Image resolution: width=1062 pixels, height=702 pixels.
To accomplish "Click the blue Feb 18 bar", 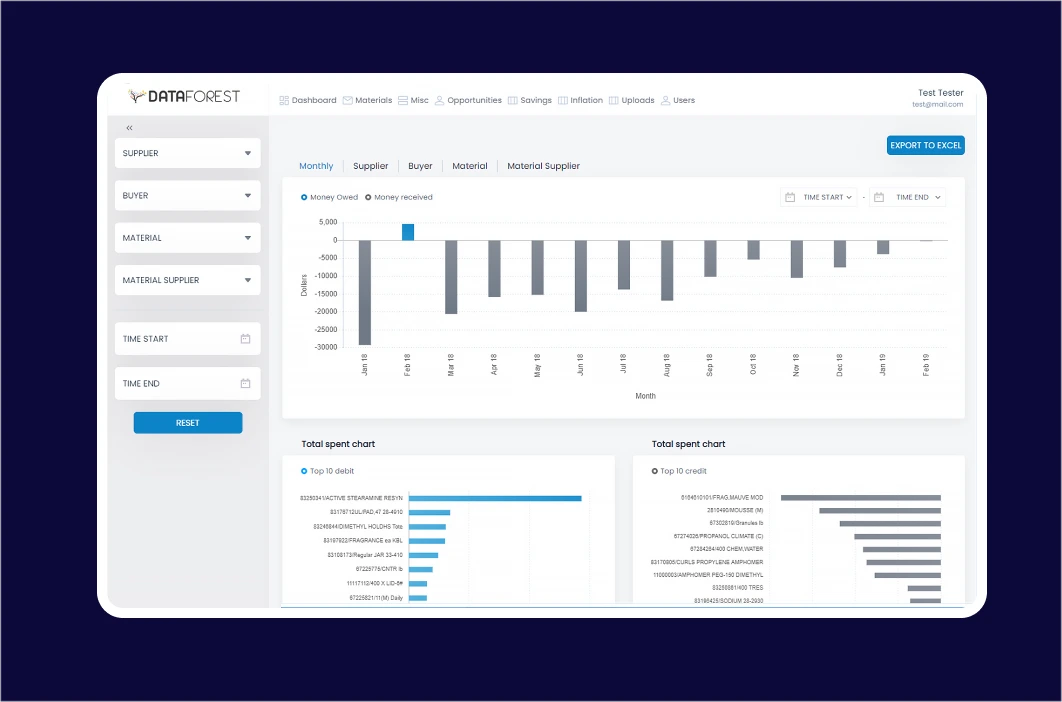I will point(407,231).
